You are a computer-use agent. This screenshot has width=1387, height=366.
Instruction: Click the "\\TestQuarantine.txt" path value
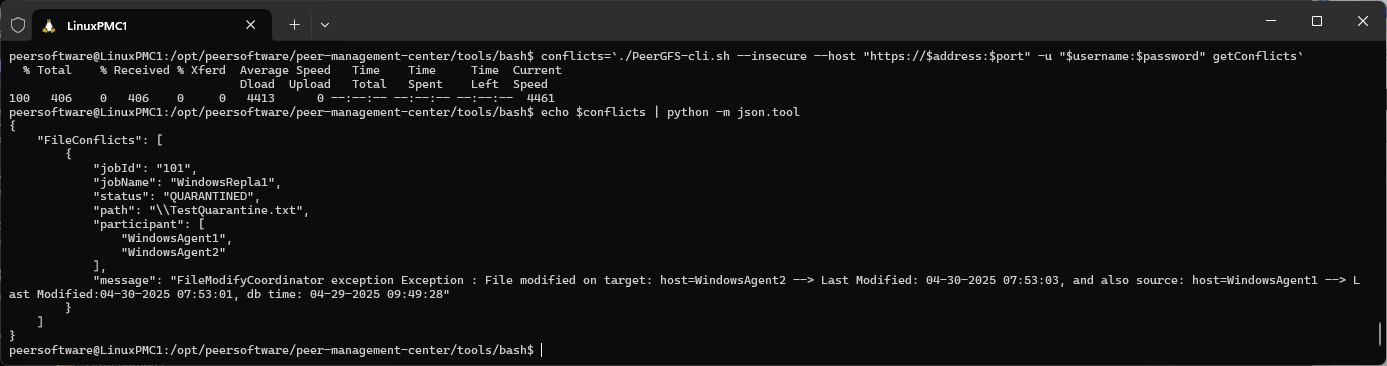pos(230,210)
